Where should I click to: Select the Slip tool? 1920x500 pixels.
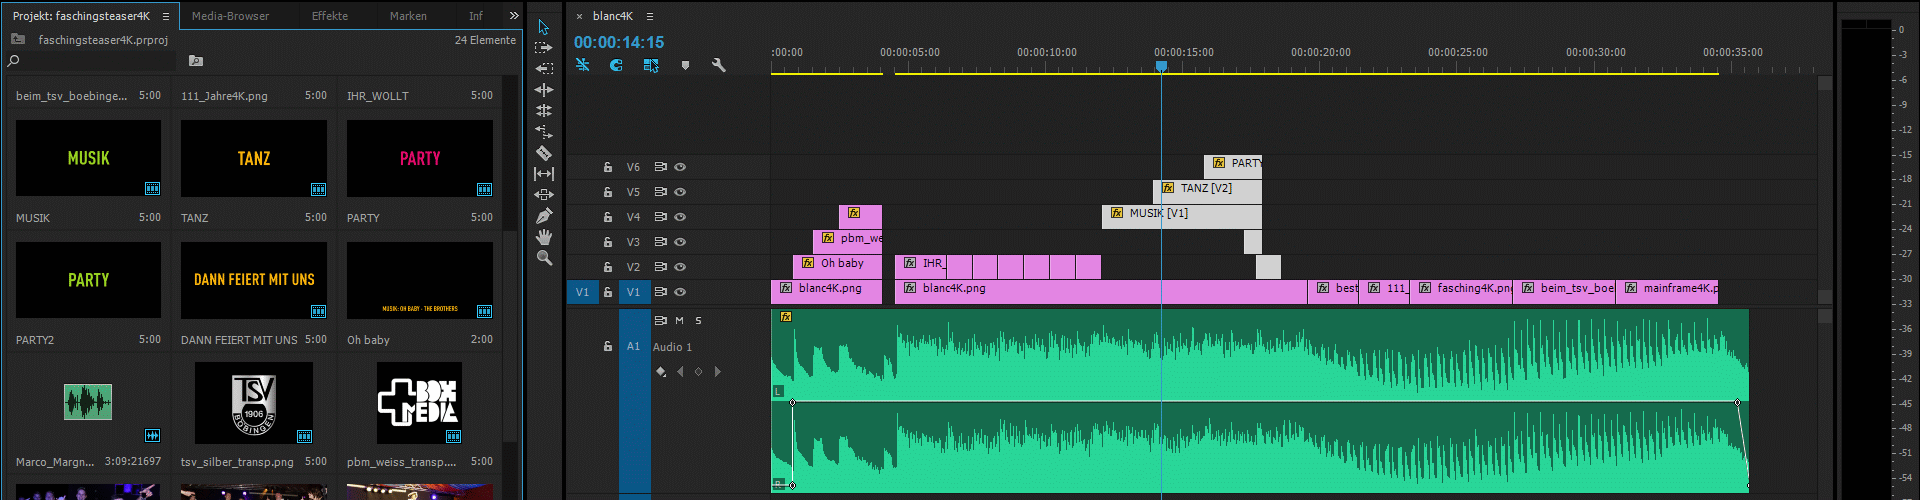[544, 174]
